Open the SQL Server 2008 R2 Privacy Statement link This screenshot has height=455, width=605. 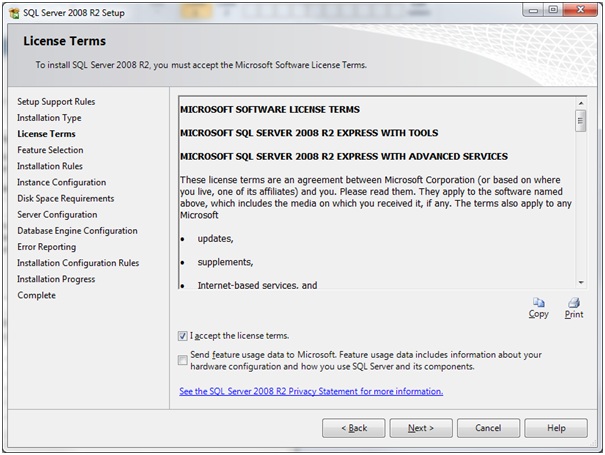(311, 391)
